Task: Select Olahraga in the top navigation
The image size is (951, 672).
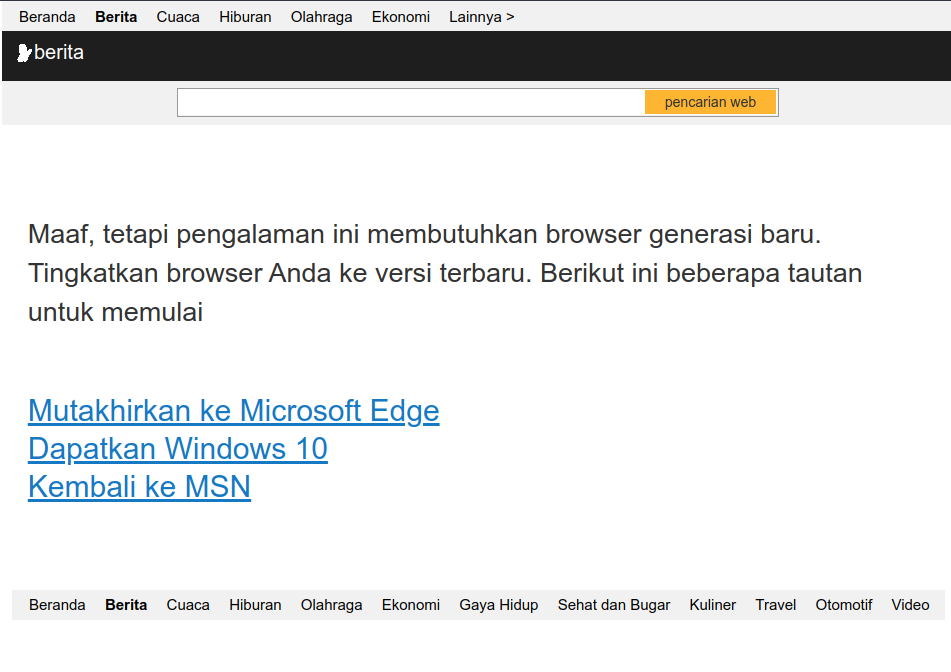Action: (x=321, y=16)
